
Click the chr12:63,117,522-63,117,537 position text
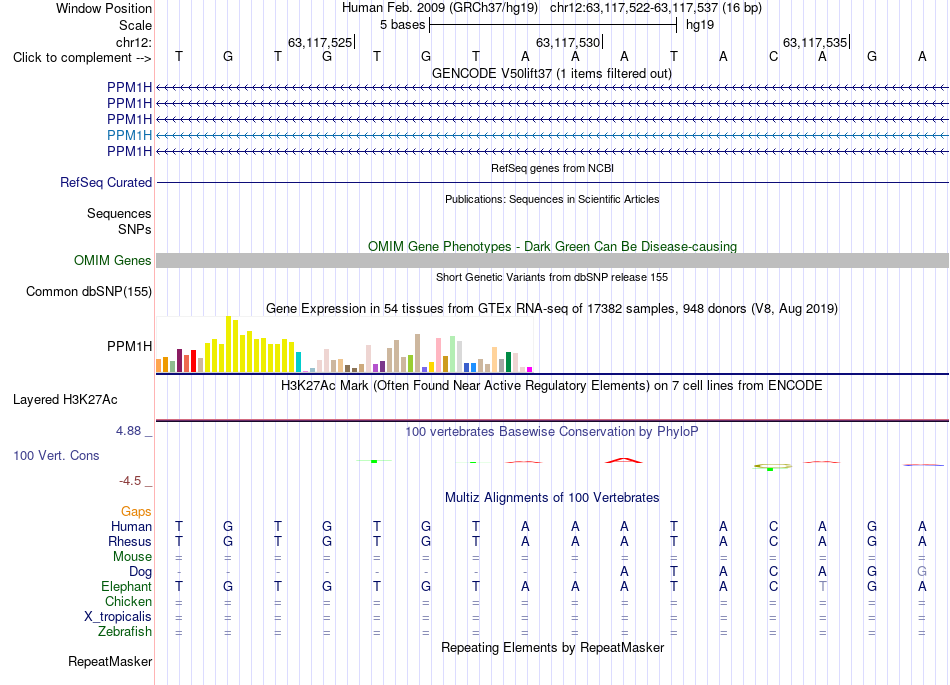click(x=634, y=8)
